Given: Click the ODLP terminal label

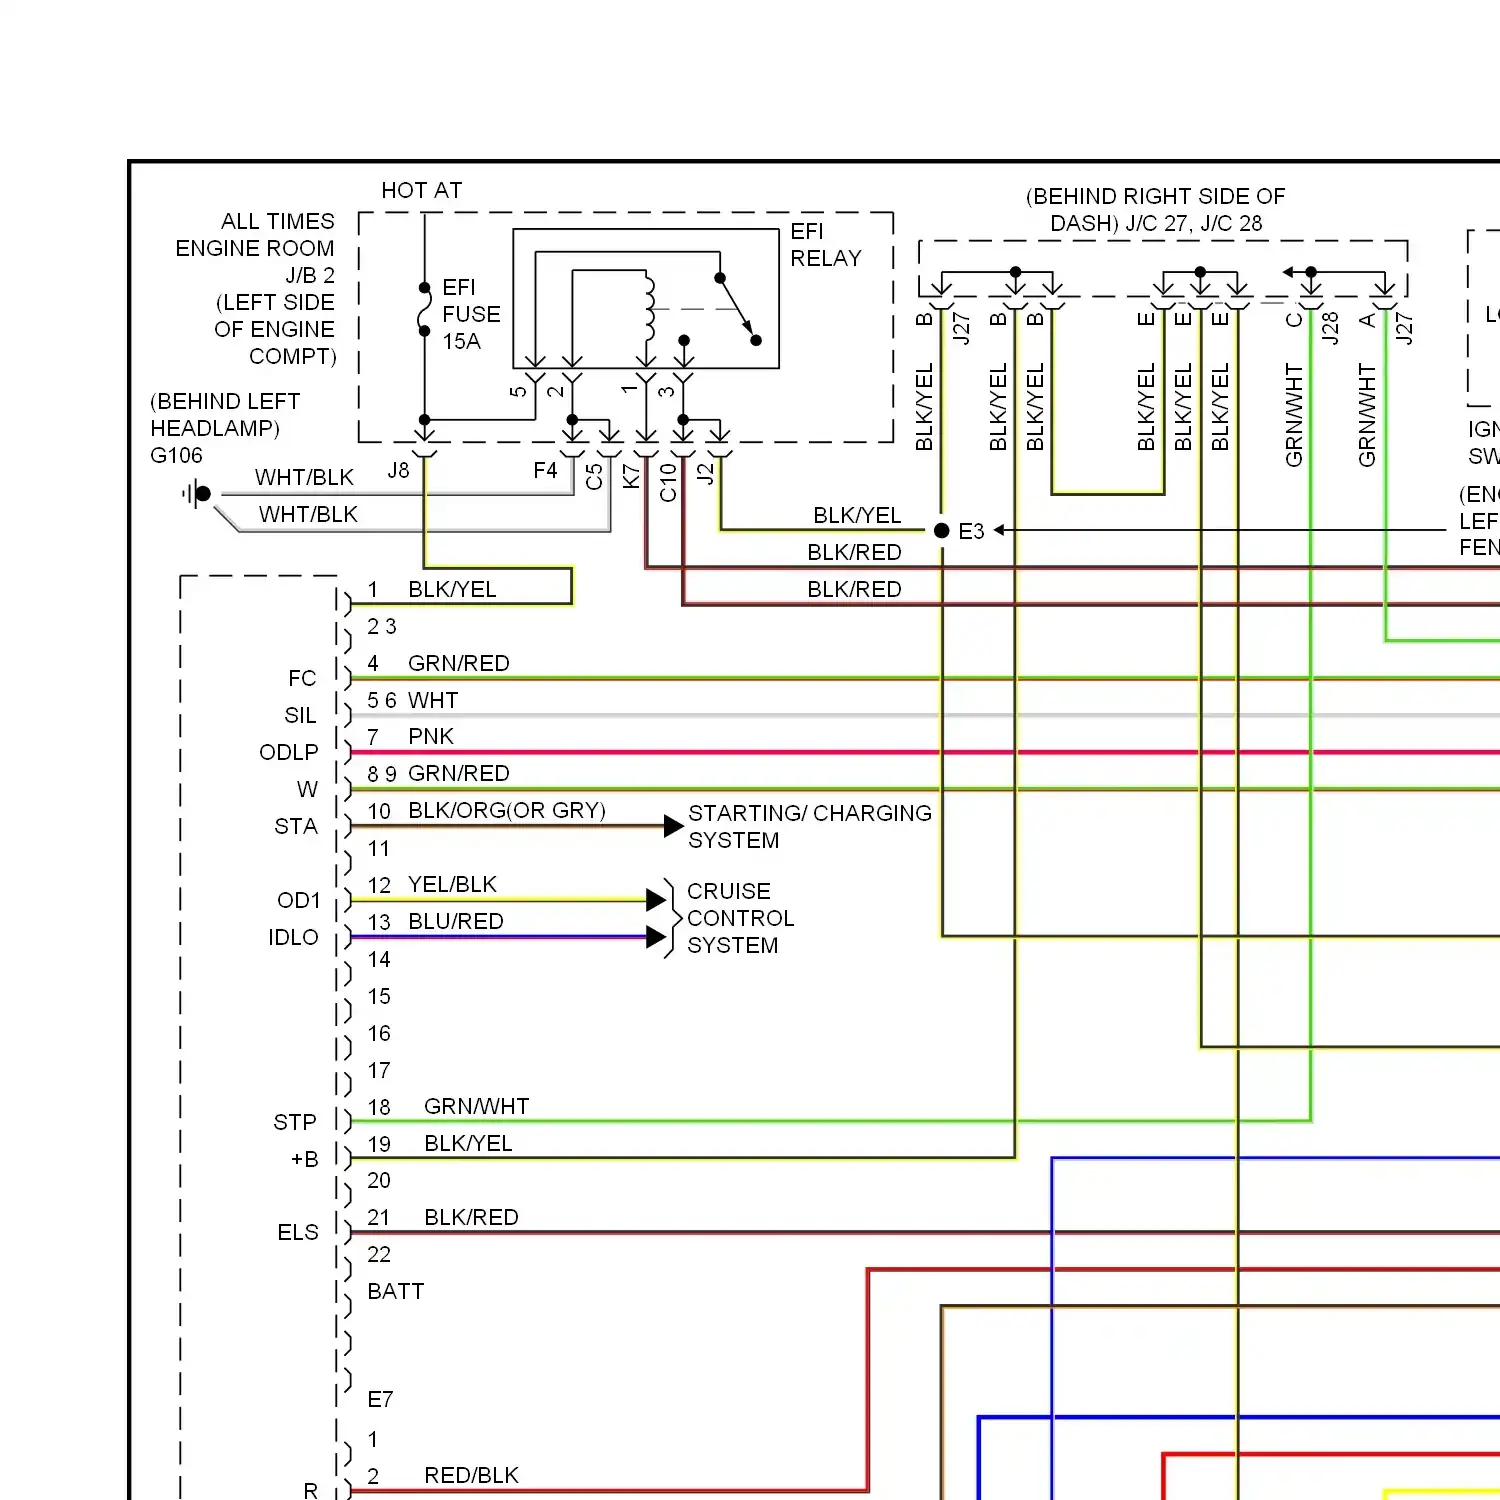Looking at the screenshot, I should [x=289, y=752].
